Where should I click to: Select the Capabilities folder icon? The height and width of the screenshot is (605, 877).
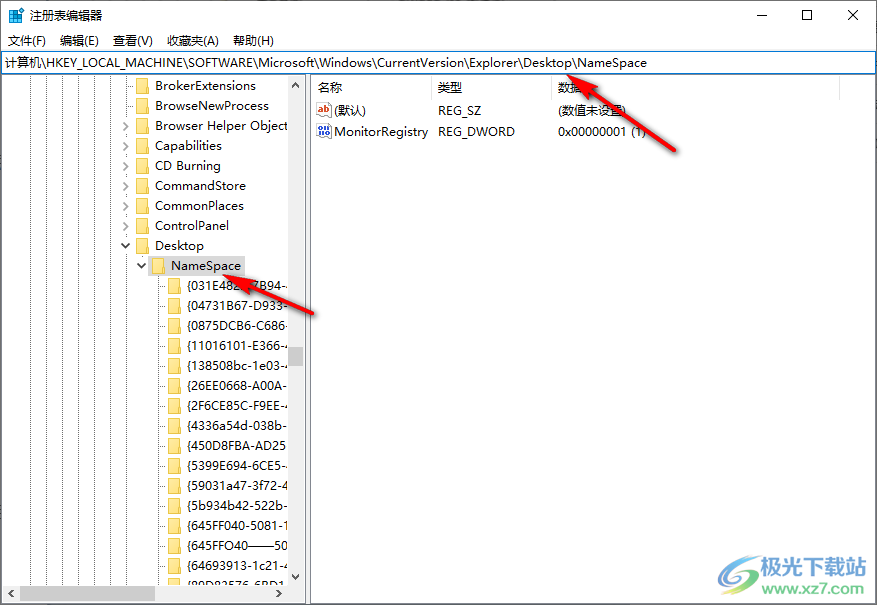143,146
